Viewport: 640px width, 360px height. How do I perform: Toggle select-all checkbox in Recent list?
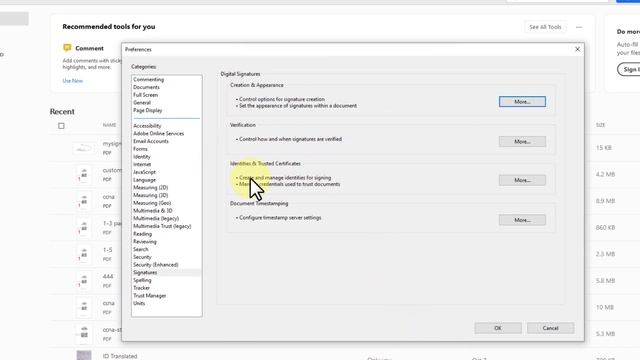[61, 126]
